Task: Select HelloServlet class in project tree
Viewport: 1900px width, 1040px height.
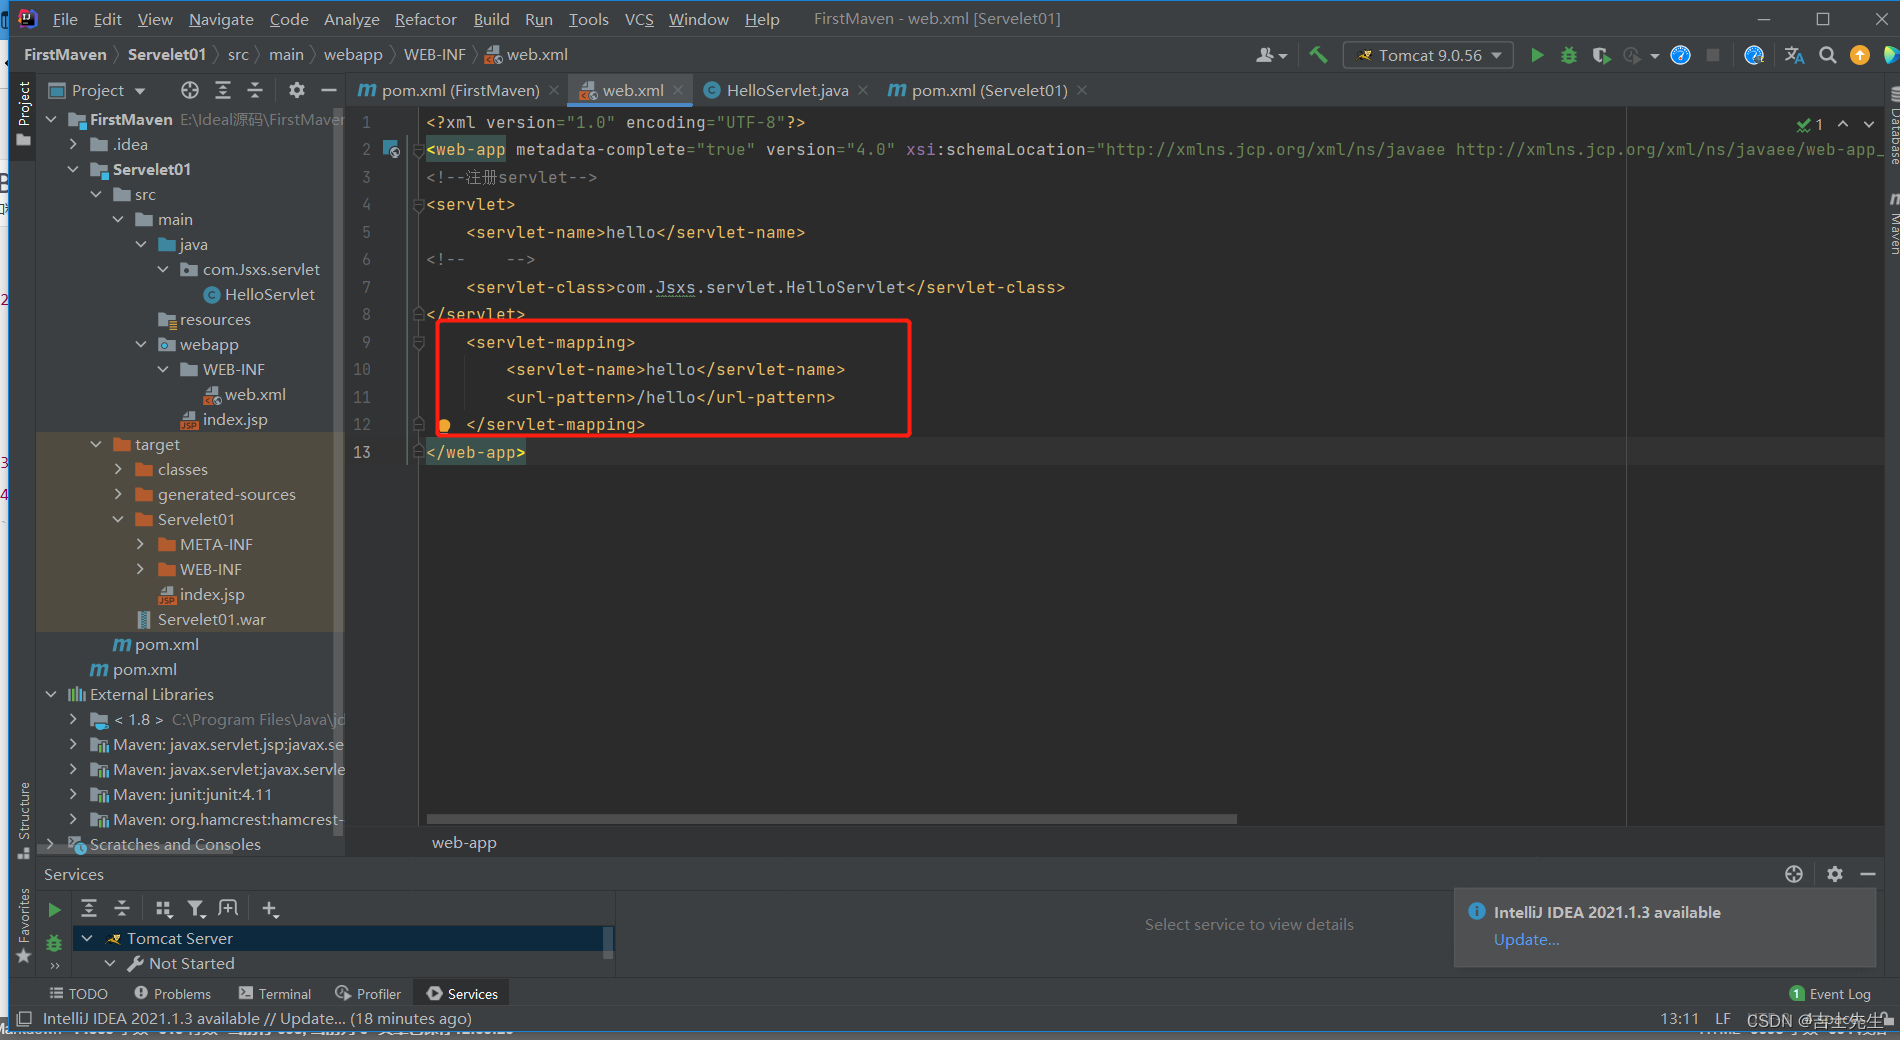Action: coord(260,295)
